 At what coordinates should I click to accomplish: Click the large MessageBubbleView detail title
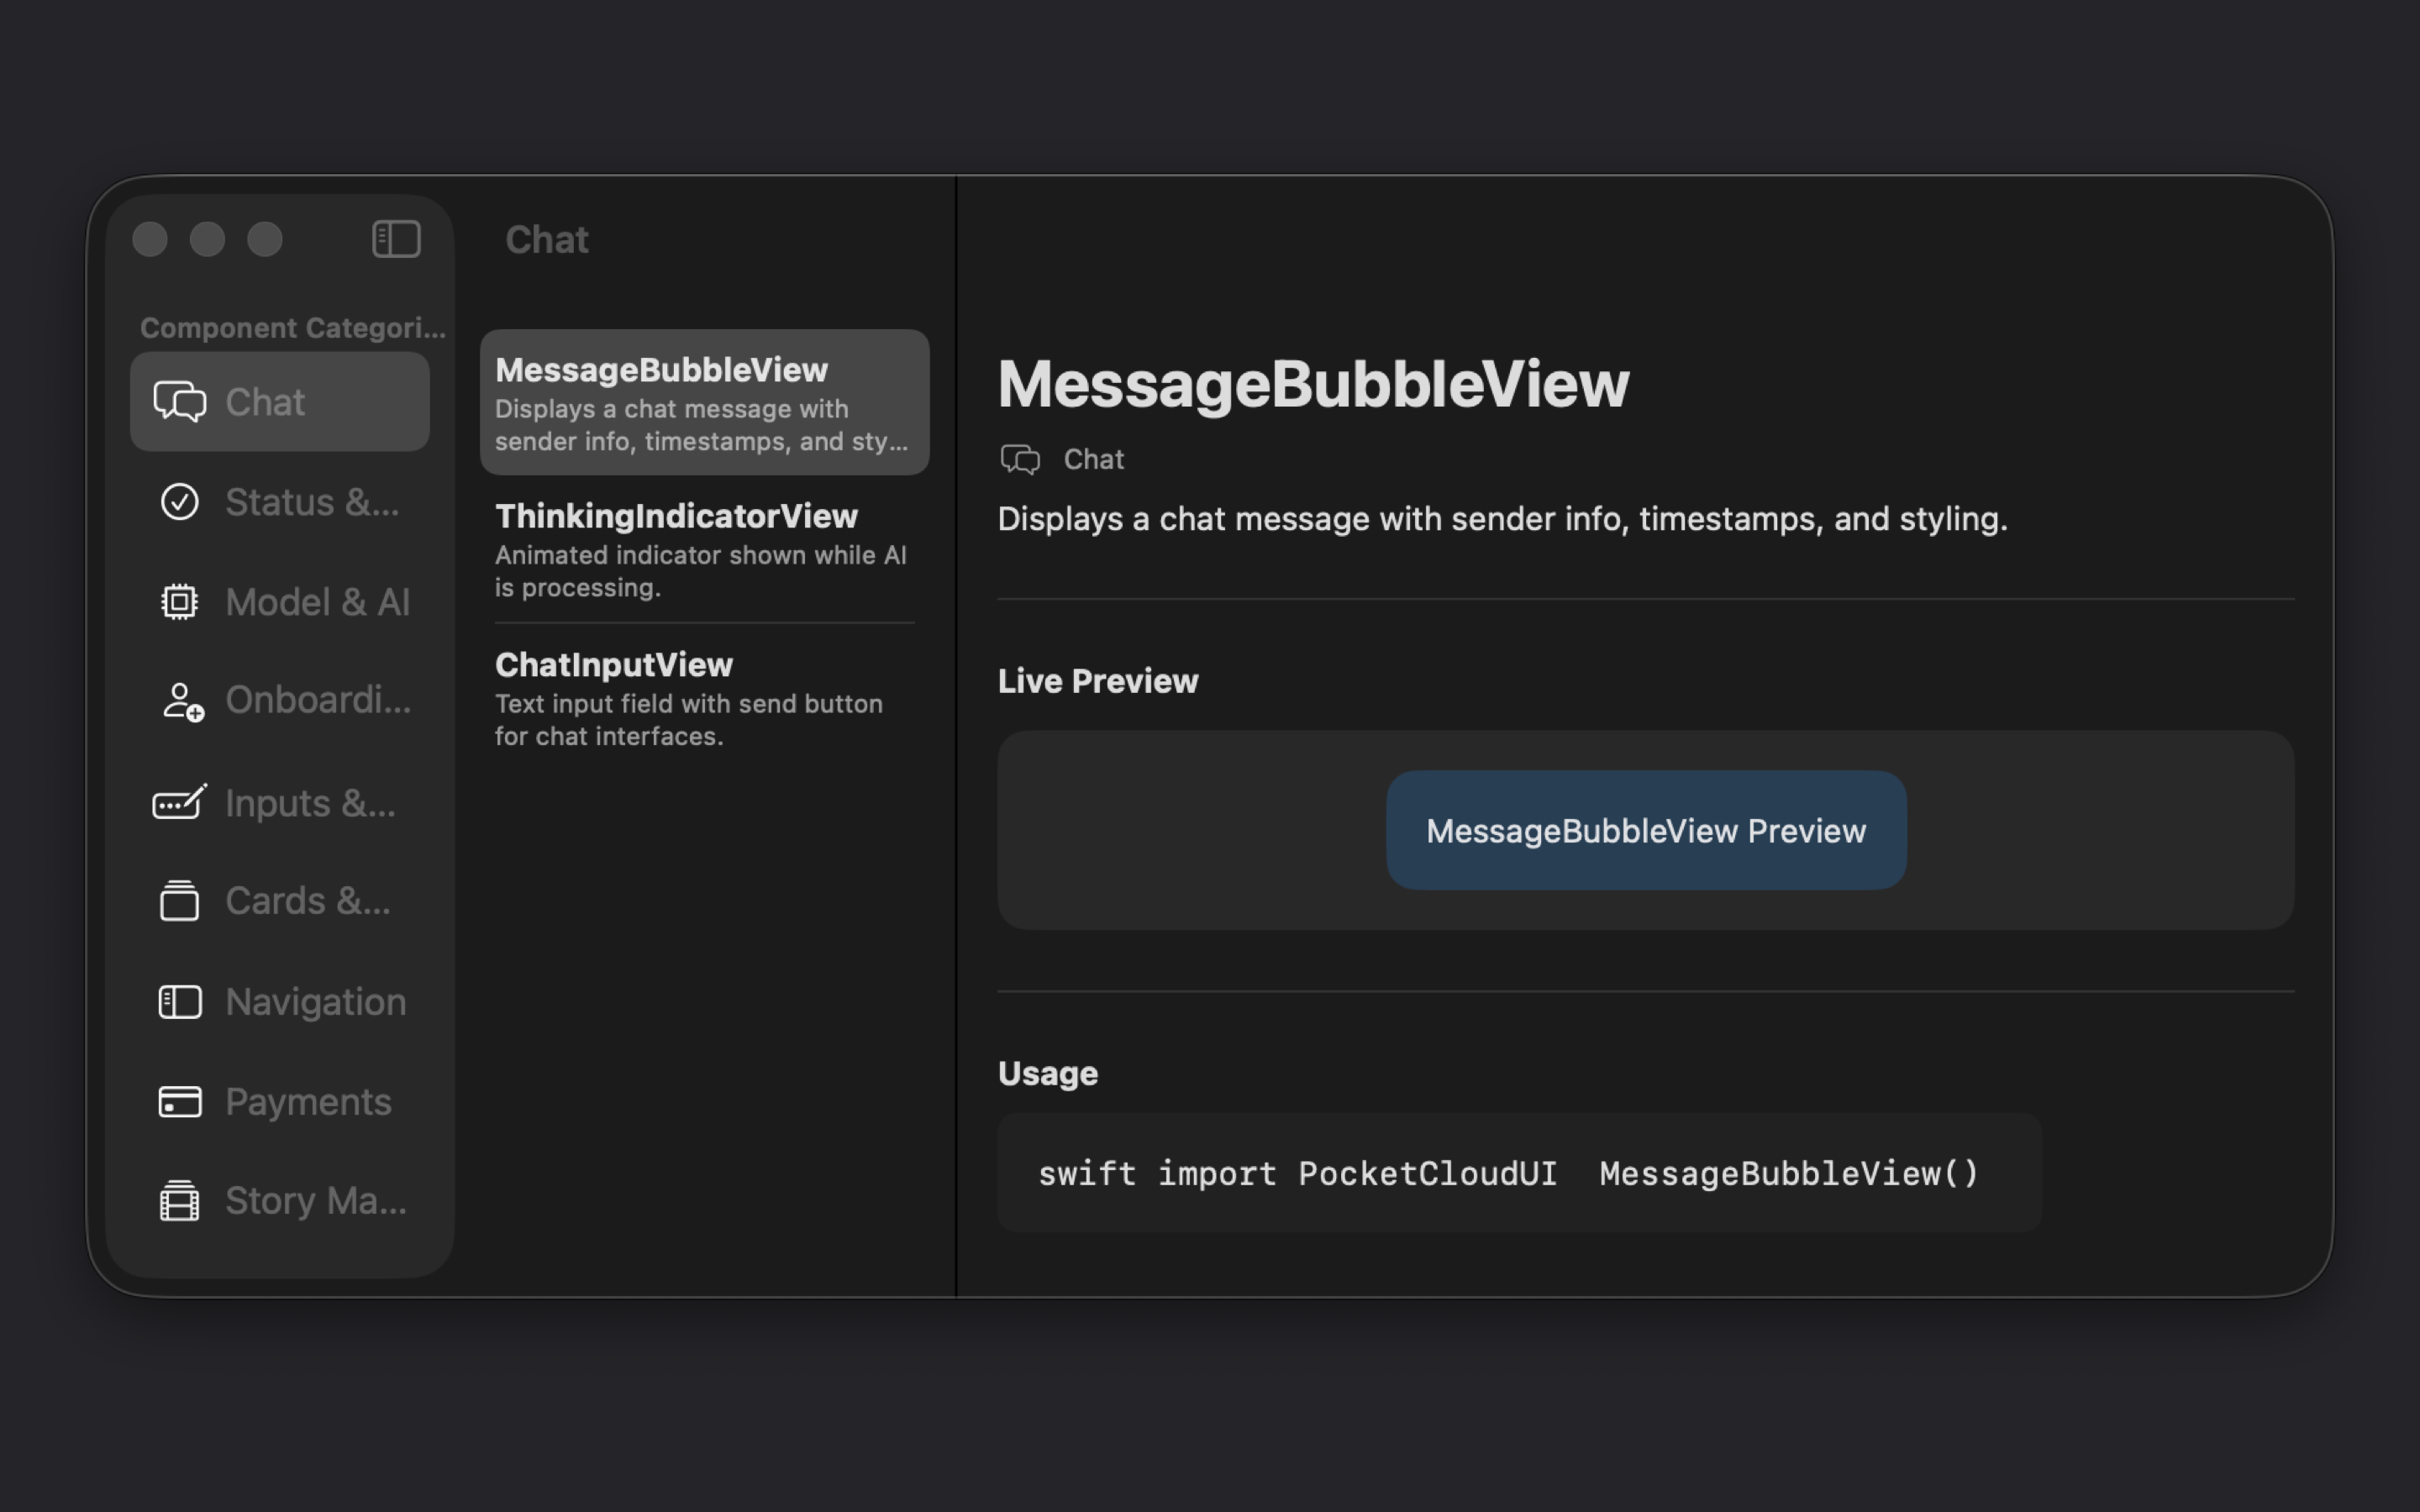pyautogui.click(x=1313, y=384)
